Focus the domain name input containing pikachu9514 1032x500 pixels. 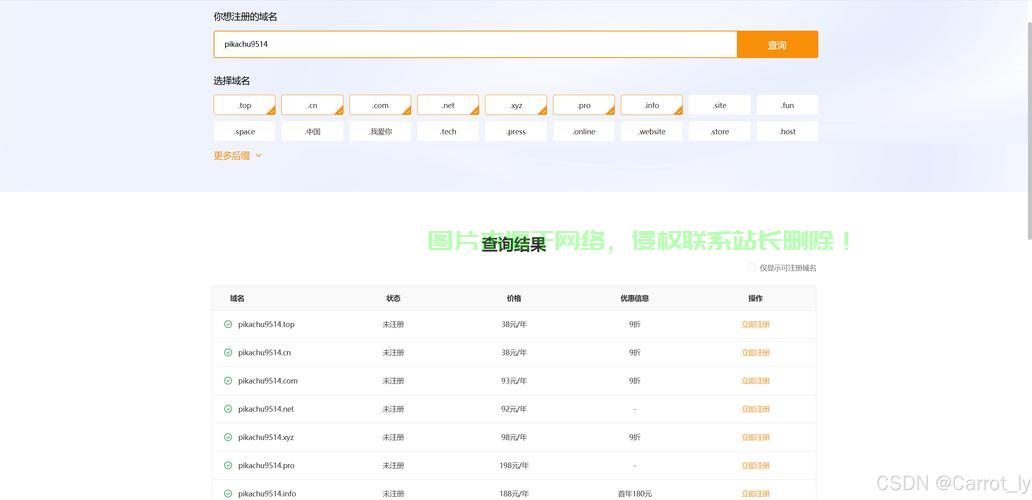475,45
